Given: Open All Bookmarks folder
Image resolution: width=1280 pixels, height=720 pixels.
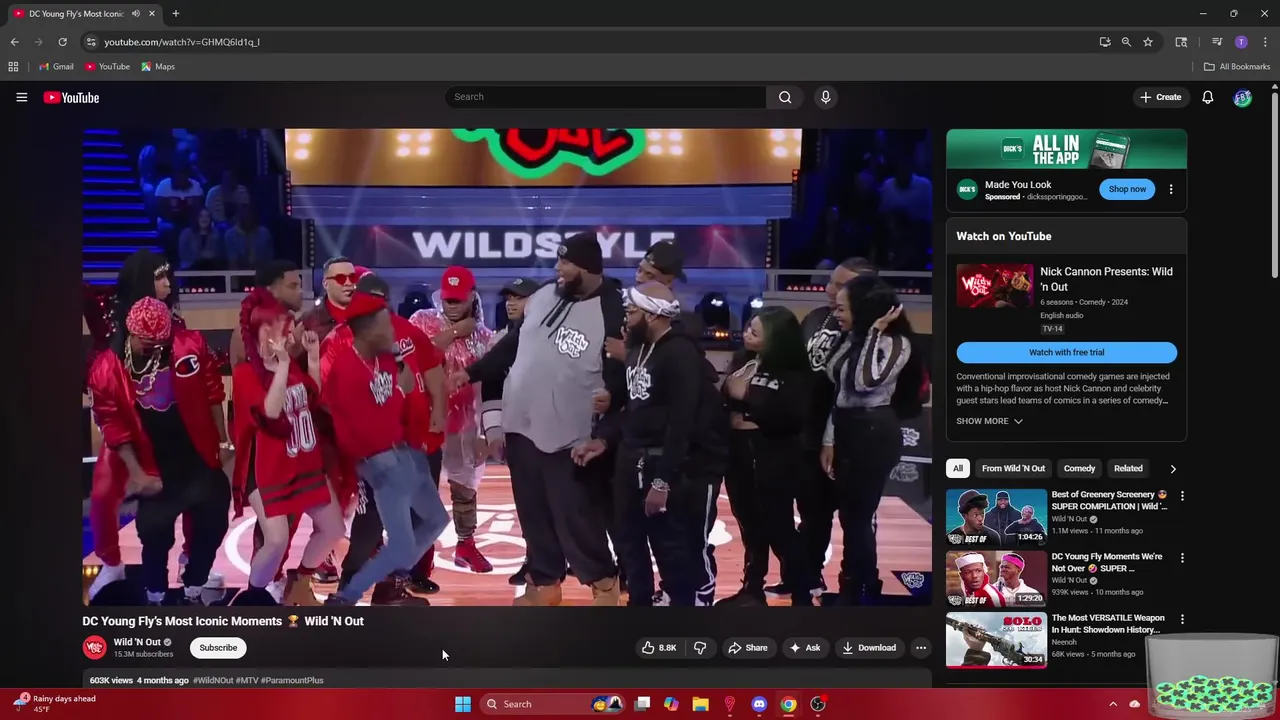Looking at the screenshot, I should 1237,67.
